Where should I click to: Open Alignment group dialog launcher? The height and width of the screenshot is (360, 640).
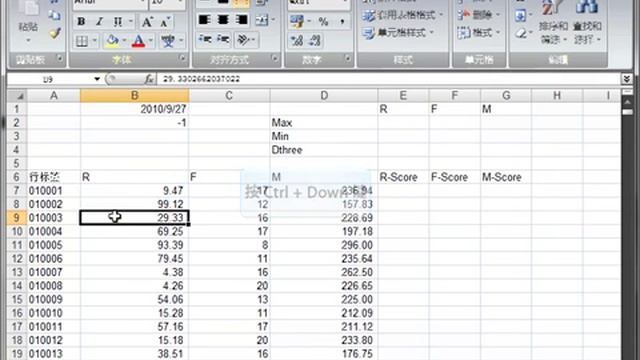click(x=275, y=58)
